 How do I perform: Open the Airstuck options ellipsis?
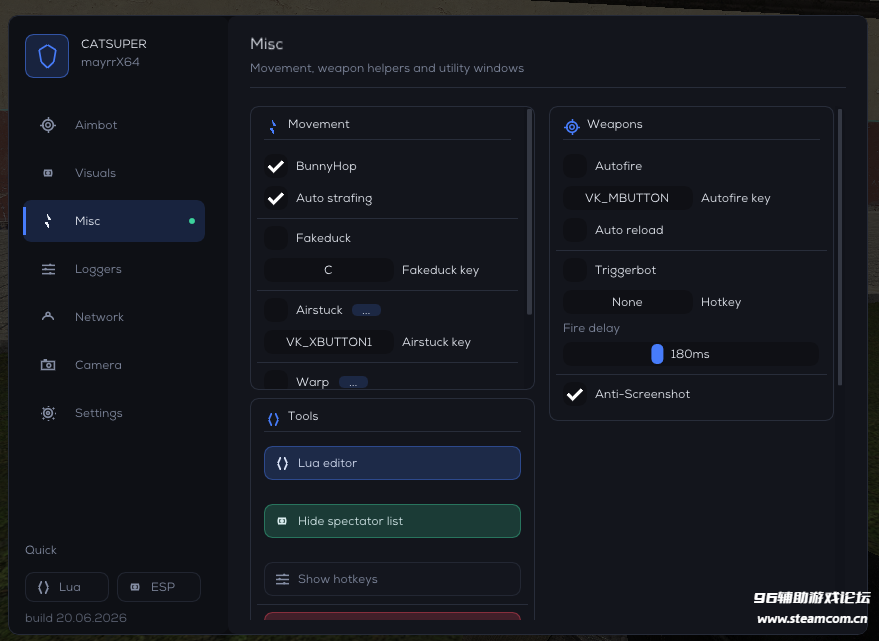click(366, 310)
